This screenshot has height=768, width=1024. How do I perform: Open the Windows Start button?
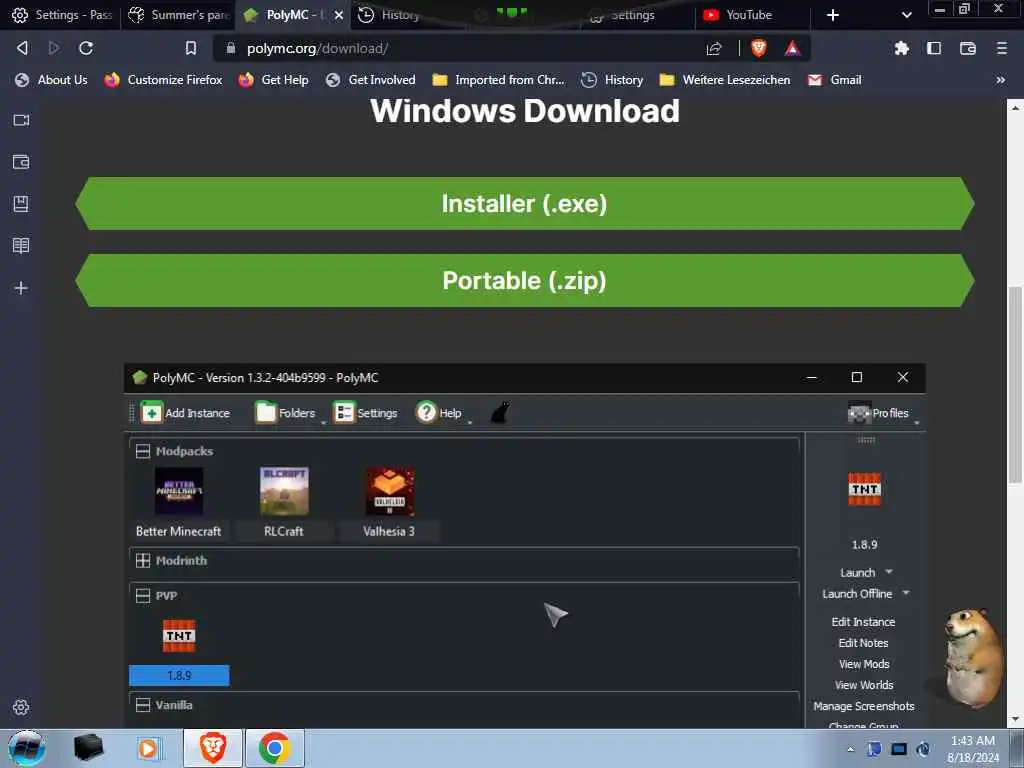click(26, 748)
